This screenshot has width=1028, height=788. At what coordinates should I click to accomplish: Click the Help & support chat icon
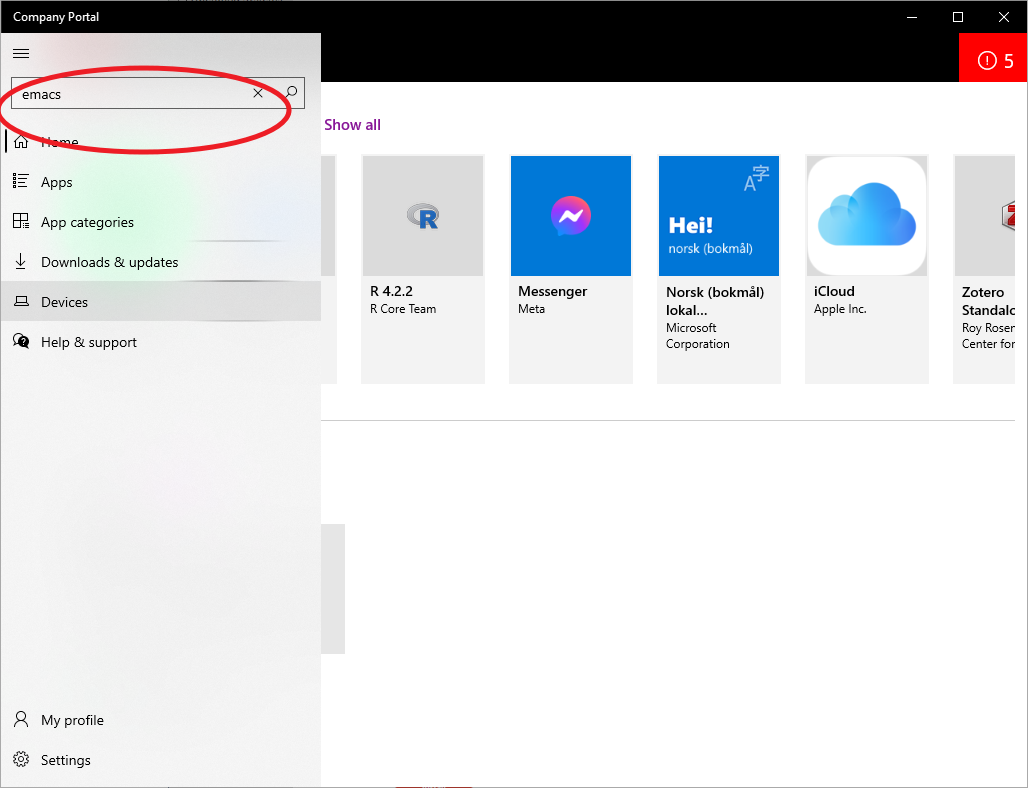tap(21, 341)
